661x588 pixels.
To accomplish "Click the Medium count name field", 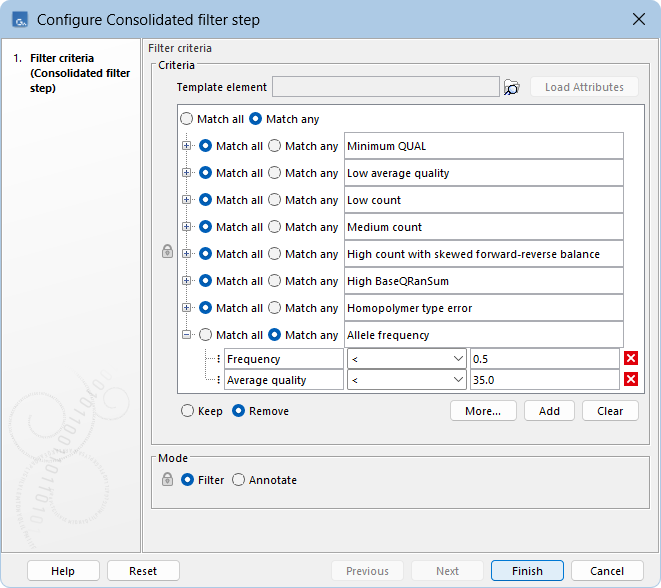I will [x=484, y=227].
